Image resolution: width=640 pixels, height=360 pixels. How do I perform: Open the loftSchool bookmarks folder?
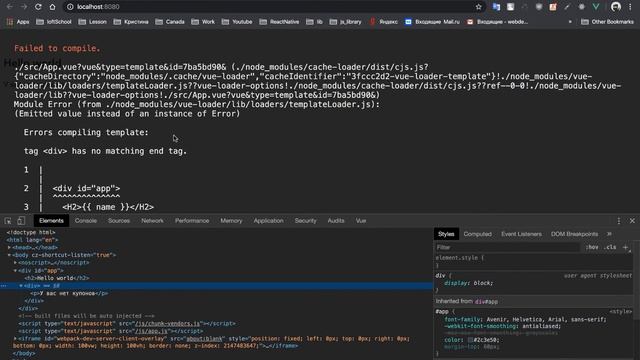[x=53, y=22]
